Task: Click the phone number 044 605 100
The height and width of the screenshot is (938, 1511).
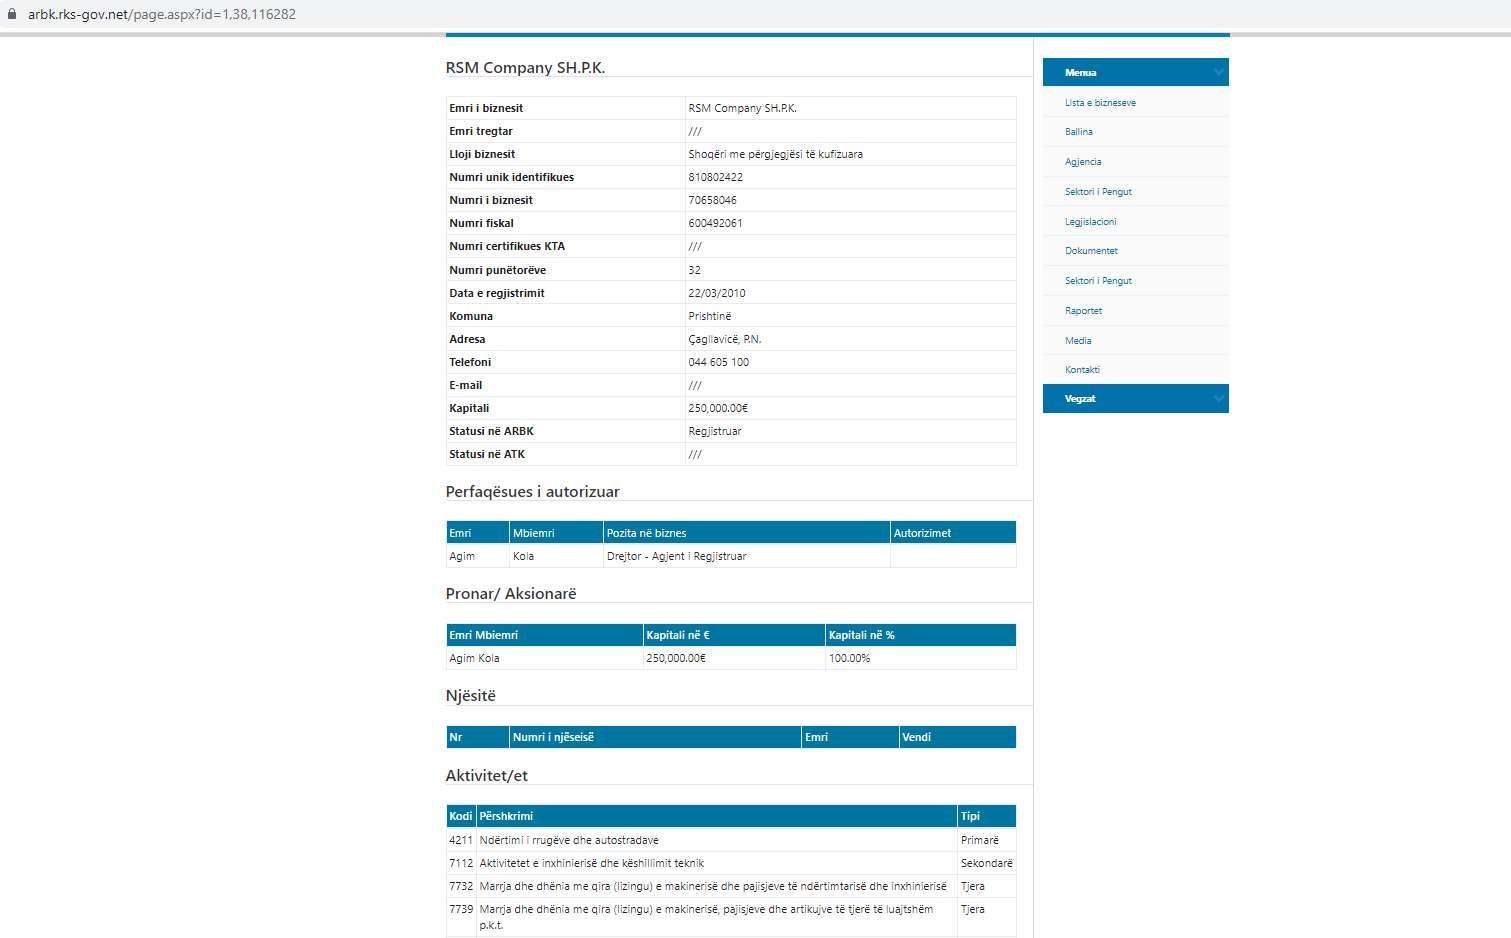Action: 718,362
